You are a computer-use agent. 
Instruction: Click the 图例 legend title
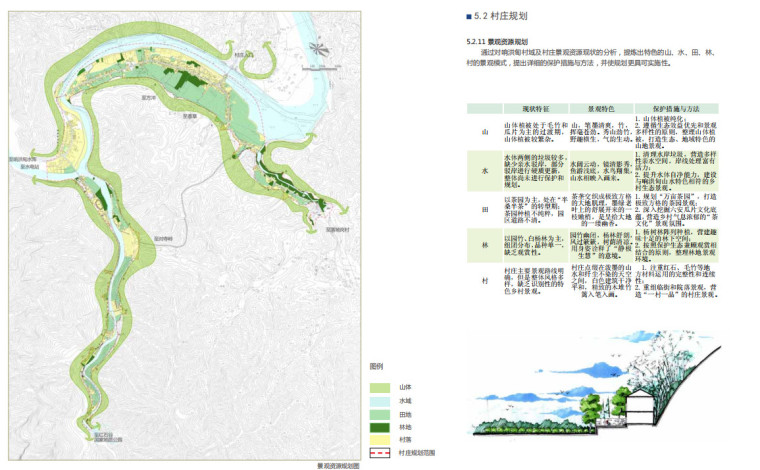(377, 368)
